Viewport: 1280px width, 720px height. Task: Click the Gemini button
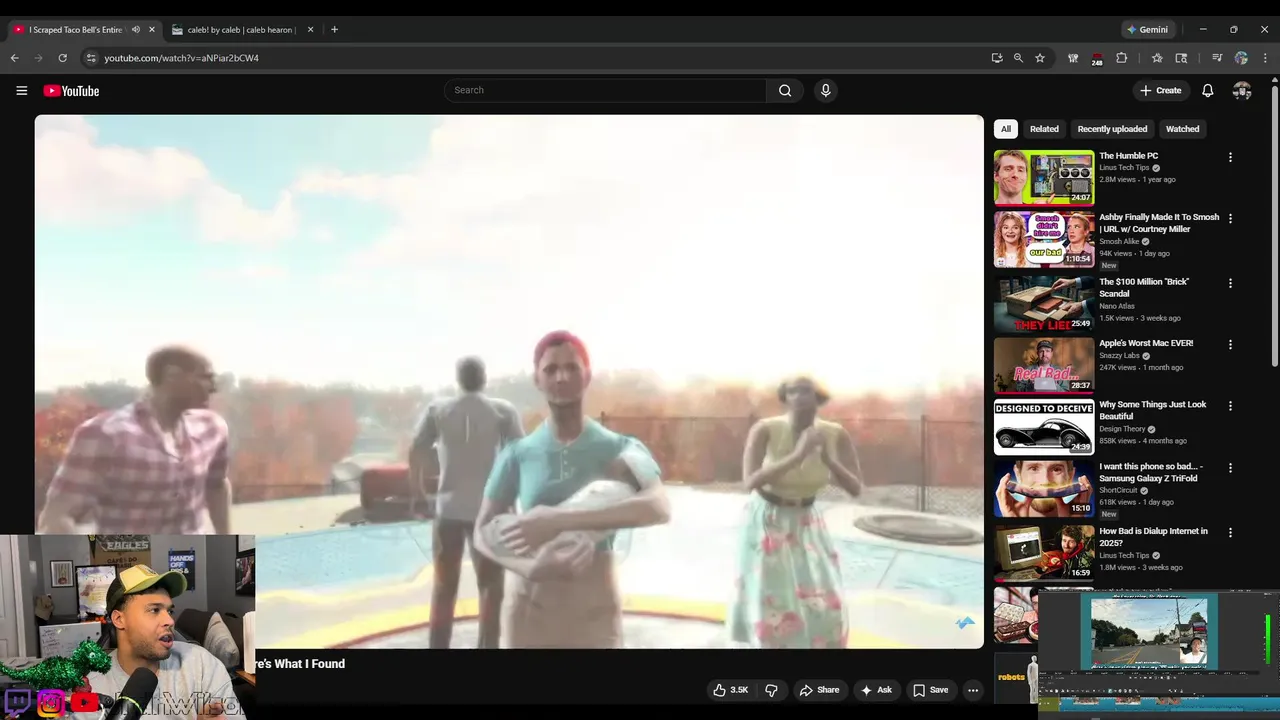[1147, 30]
